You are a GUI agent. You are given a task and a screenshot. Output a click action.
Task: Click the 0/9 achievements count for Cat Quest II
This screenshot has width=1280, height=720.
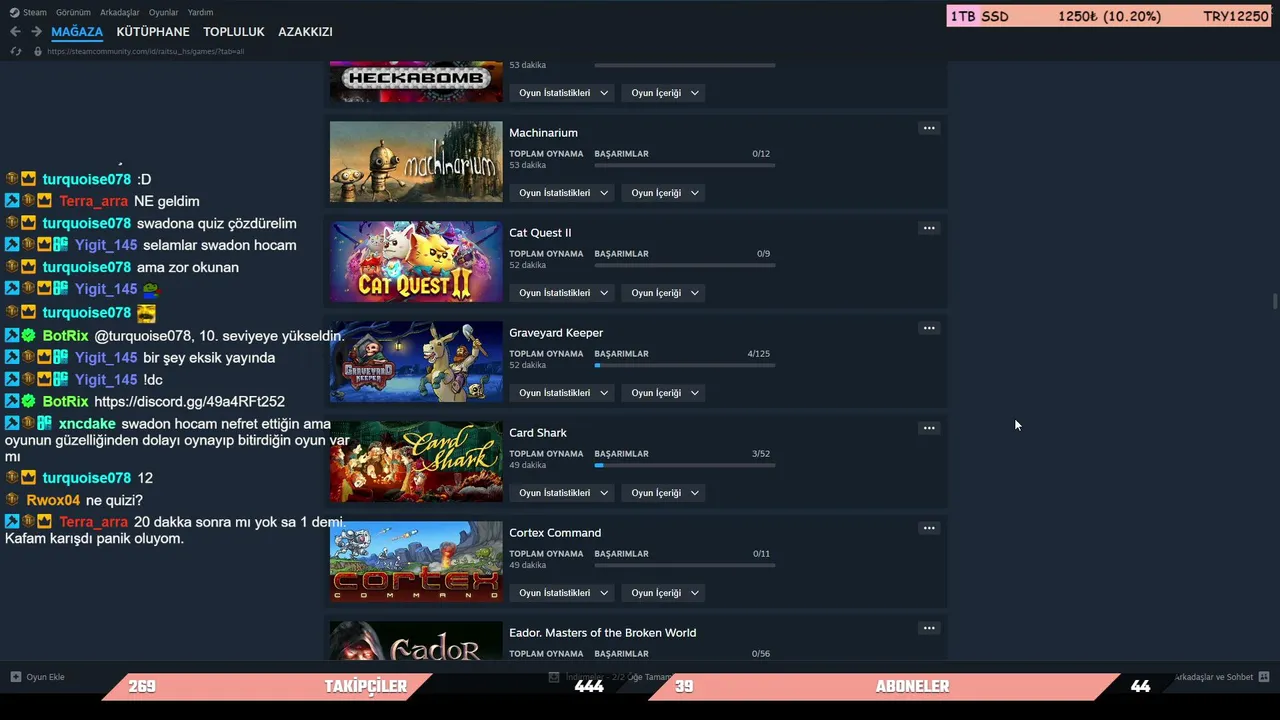click(763, 254)
